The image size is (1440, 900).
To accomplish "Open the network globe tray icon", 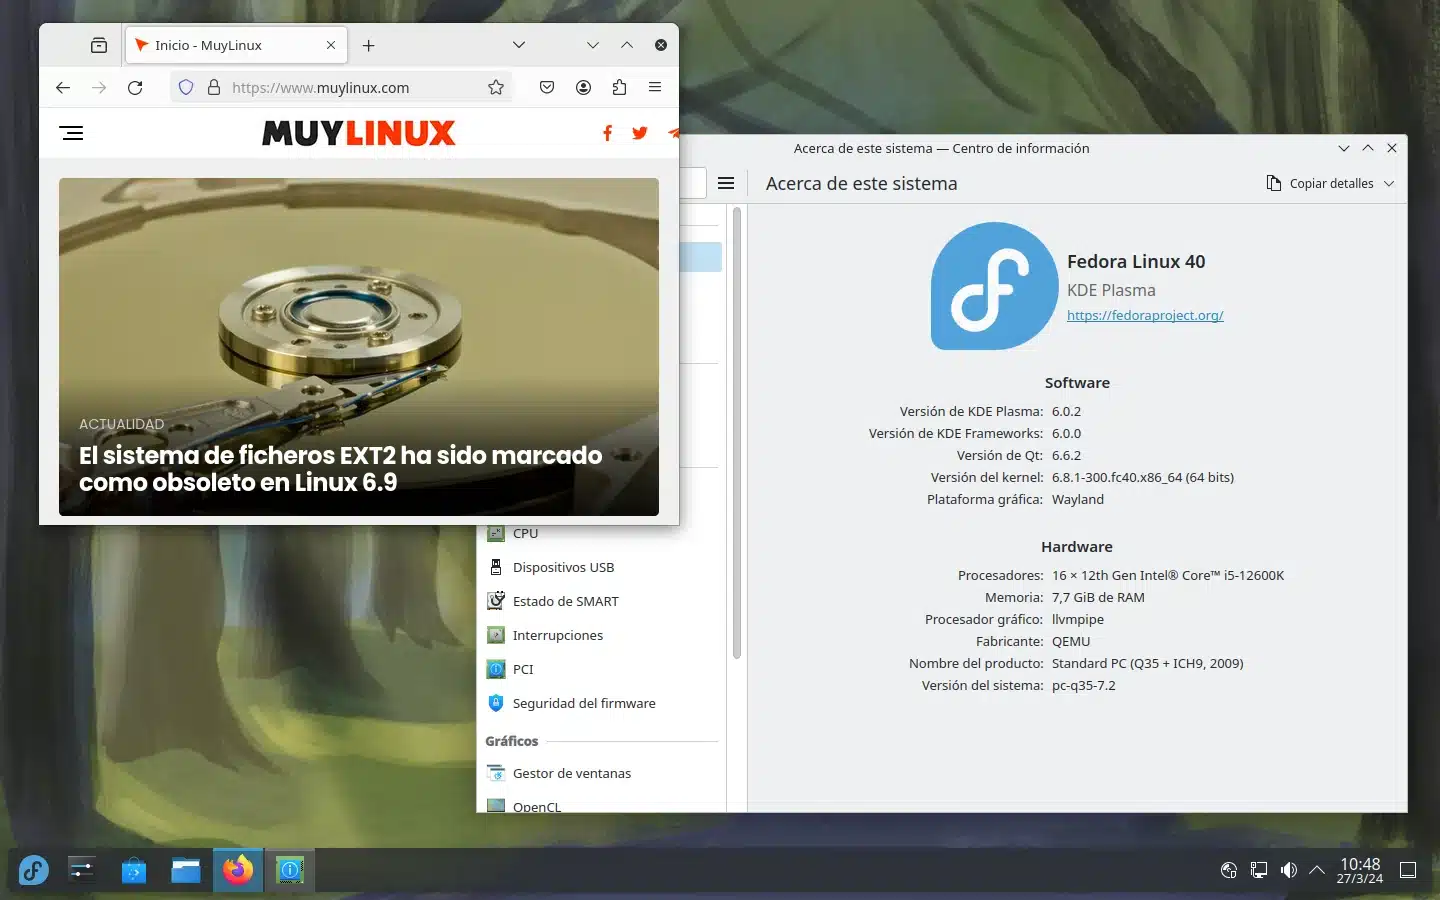I will [1229, 870].
